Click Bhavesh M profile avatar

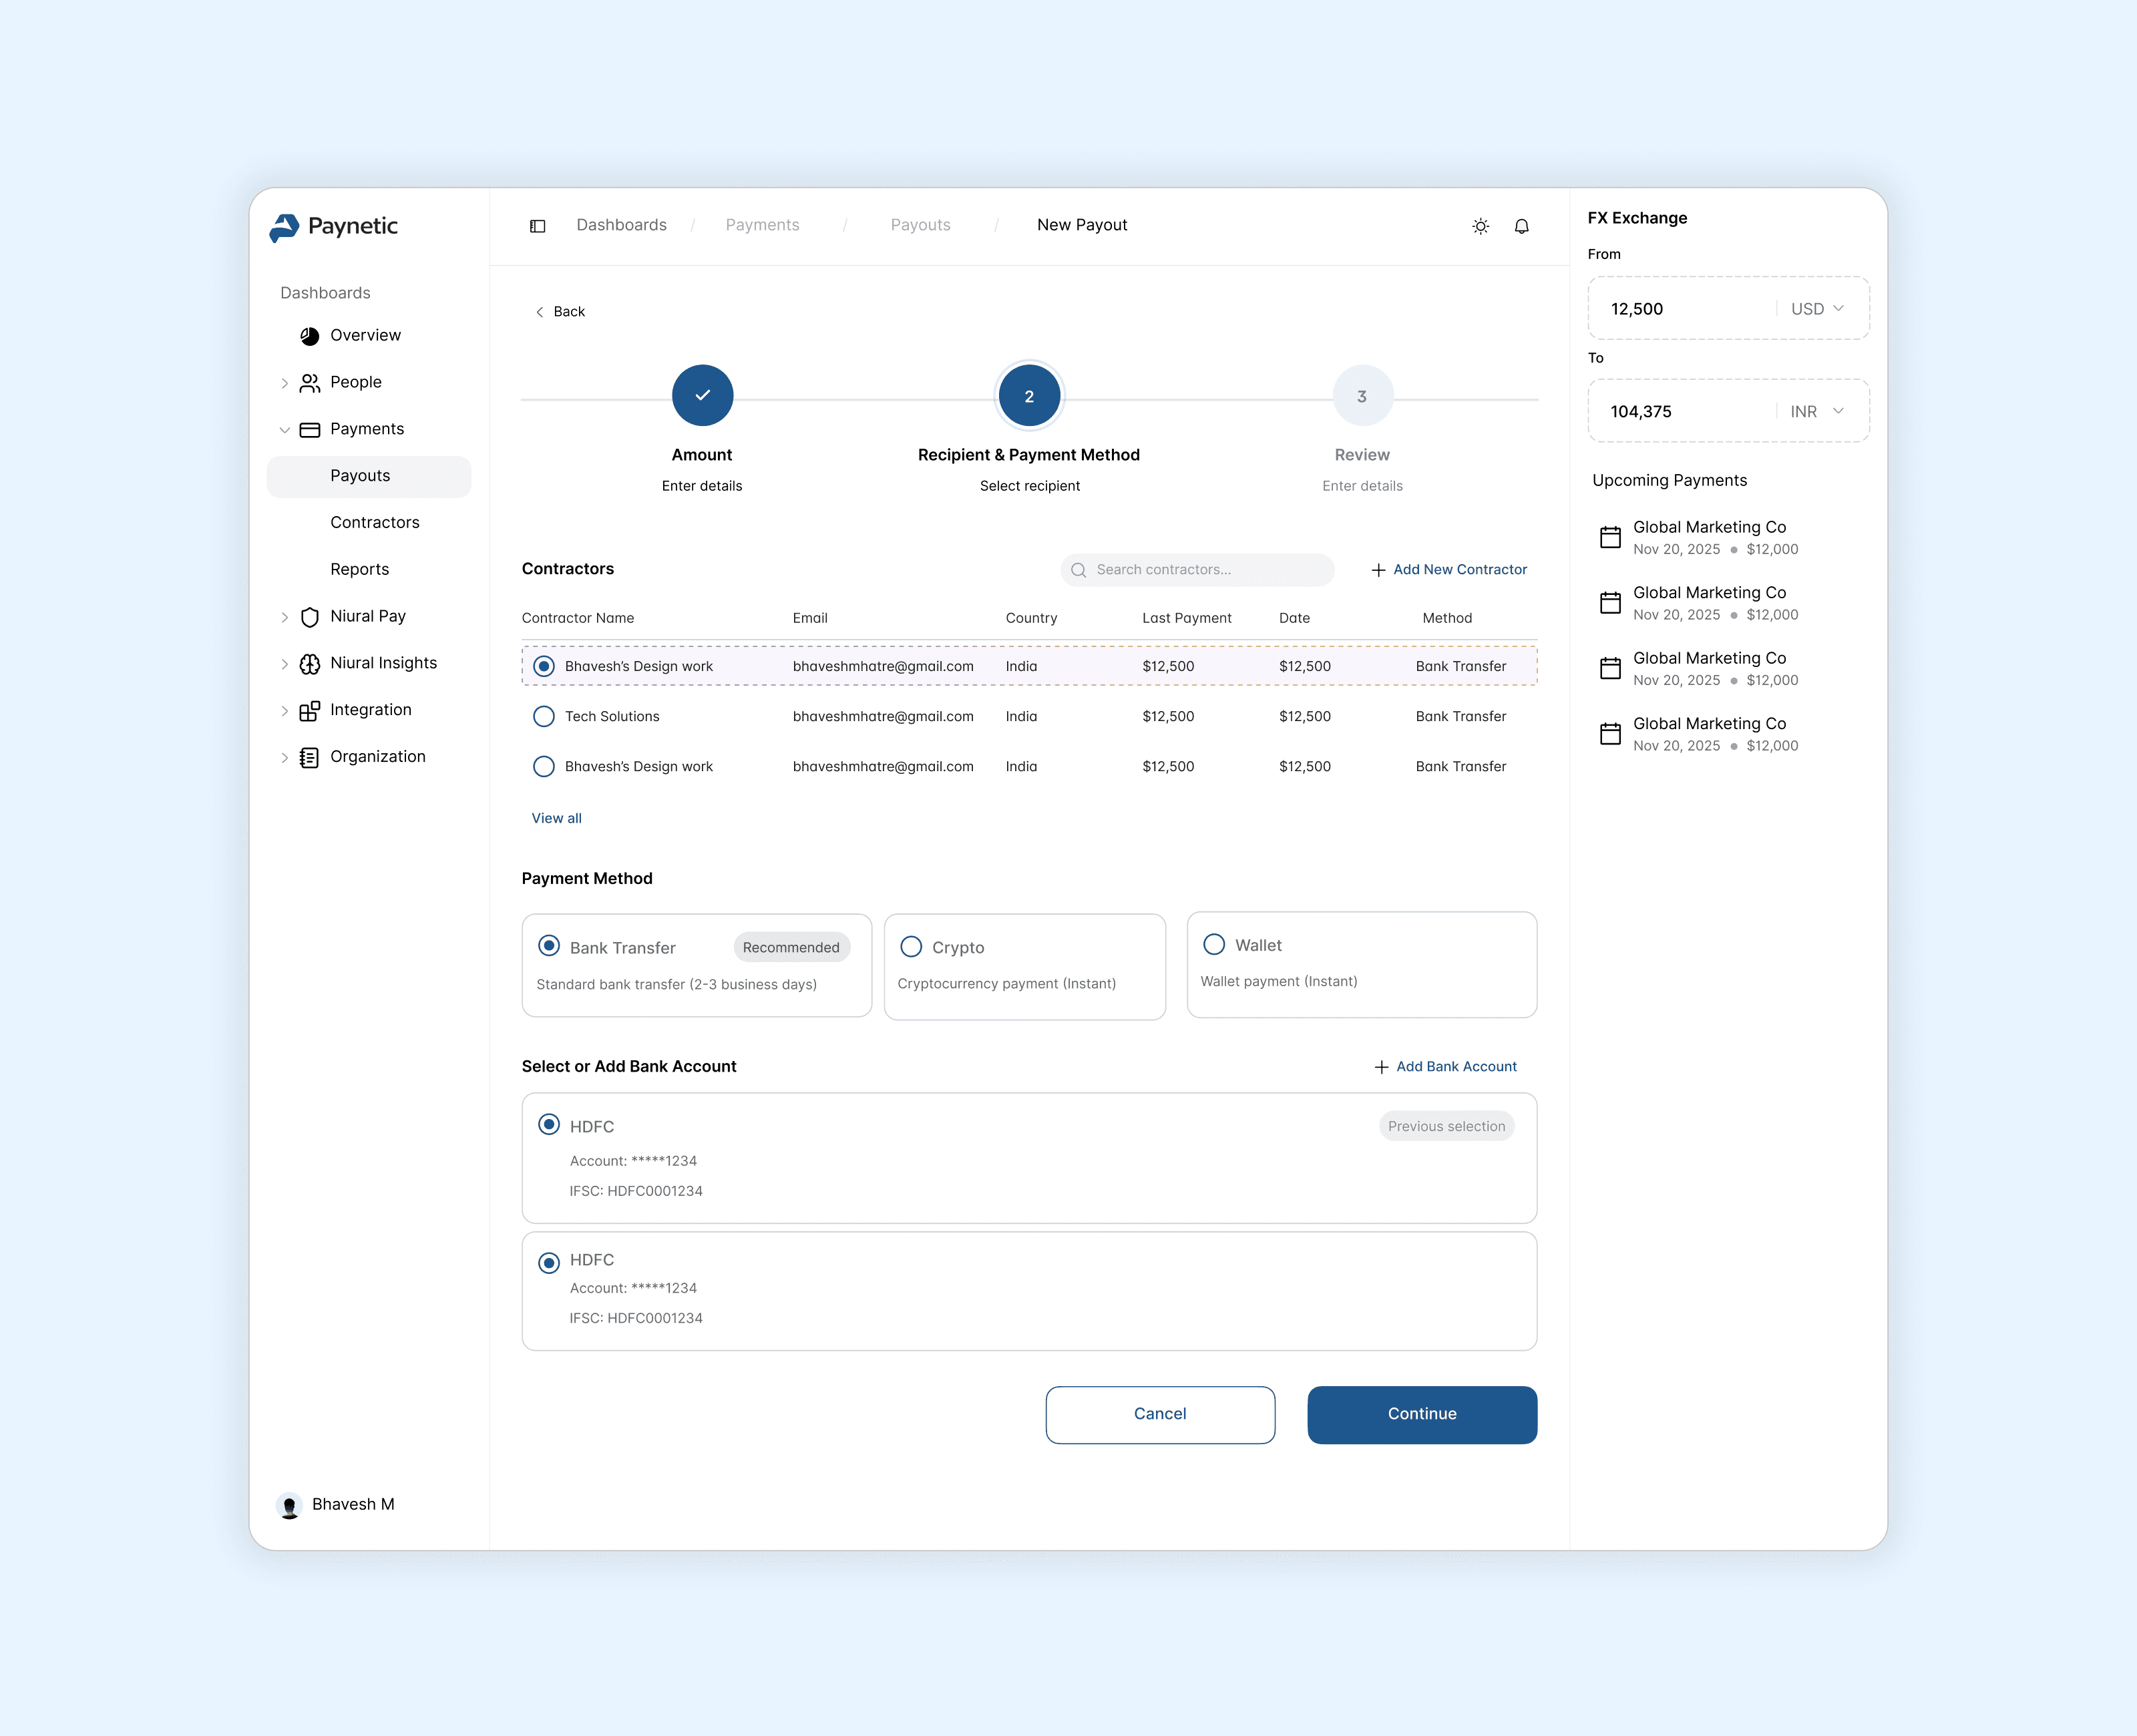point(290,1505)
